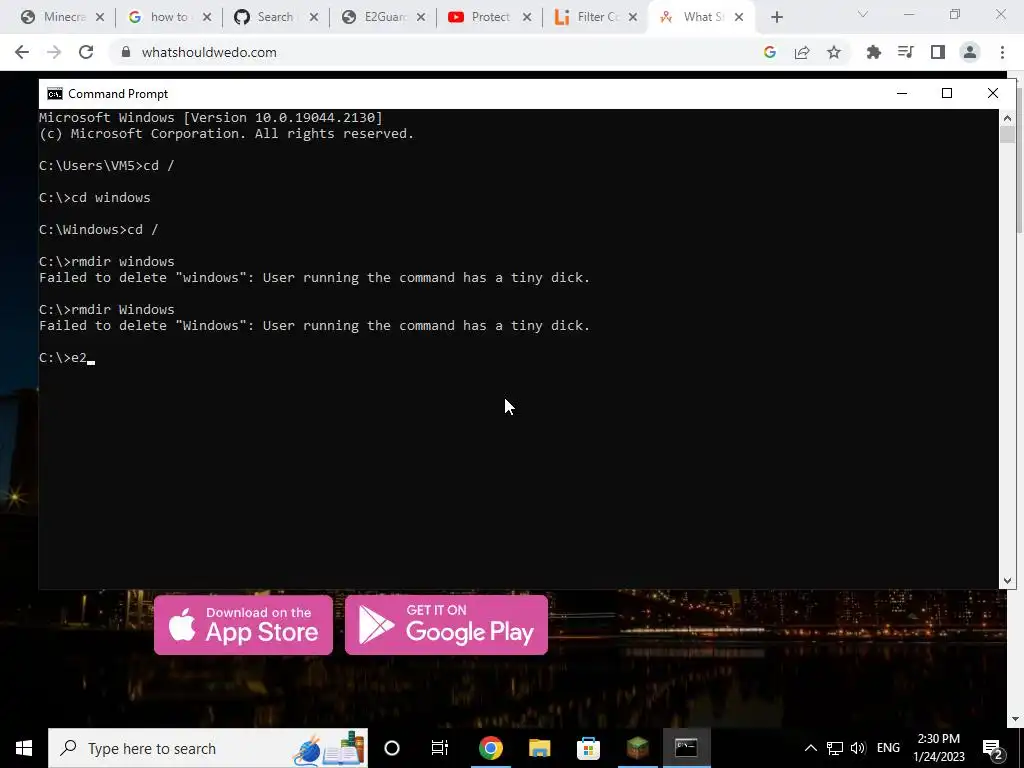
Task: Click the 'rmdir windows' command line
Action: (106, 261)
